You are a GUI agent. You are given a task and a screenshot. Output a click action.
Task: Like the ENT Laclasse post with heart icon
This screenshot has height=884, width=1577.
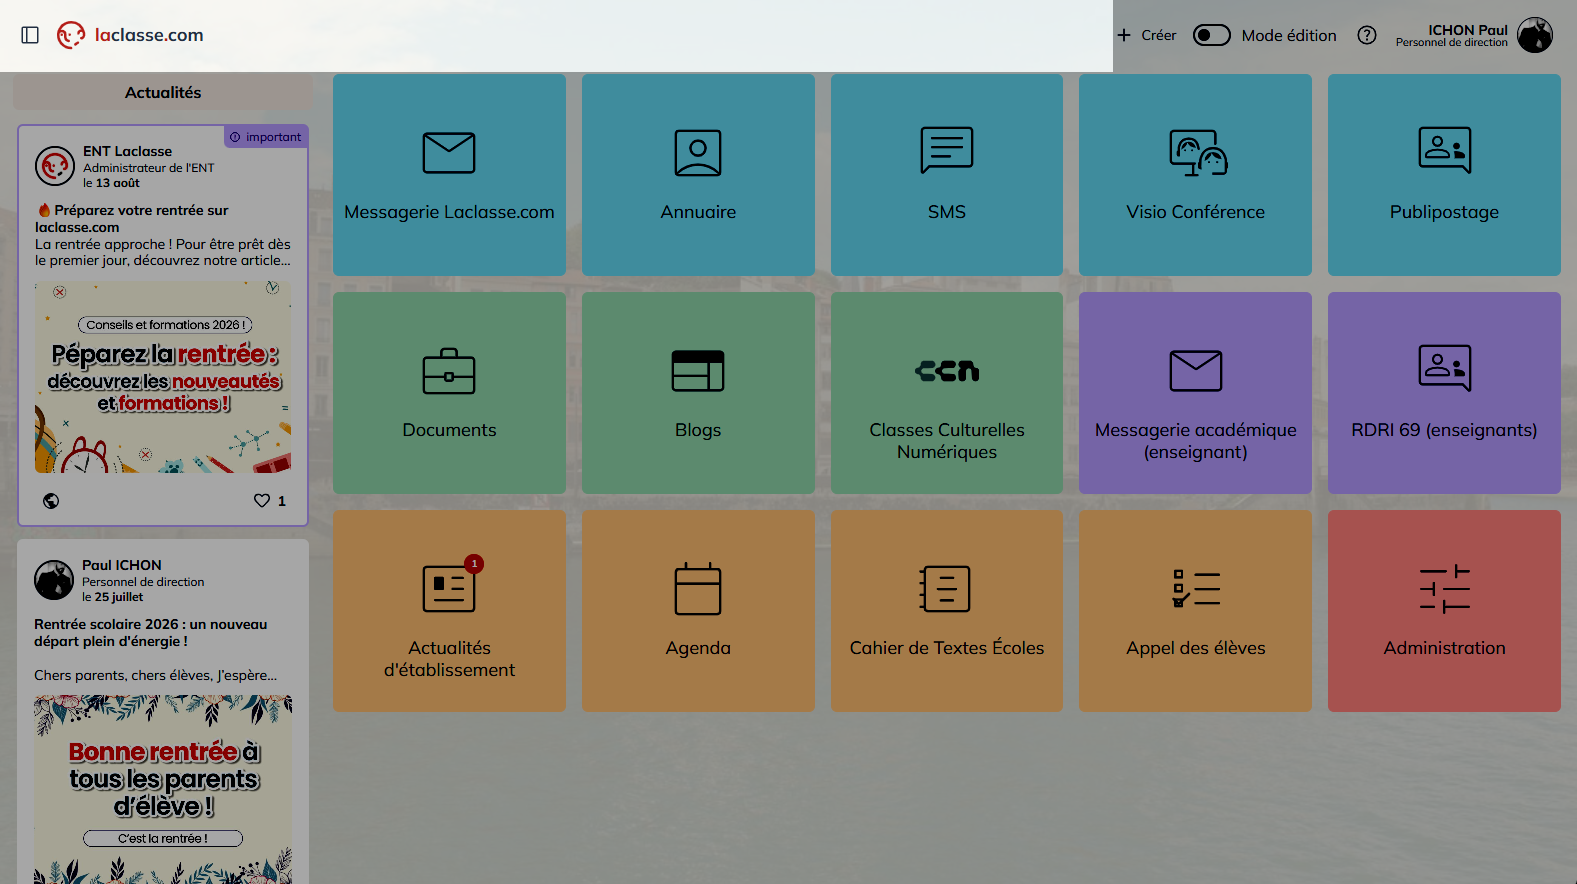(262, 500)
